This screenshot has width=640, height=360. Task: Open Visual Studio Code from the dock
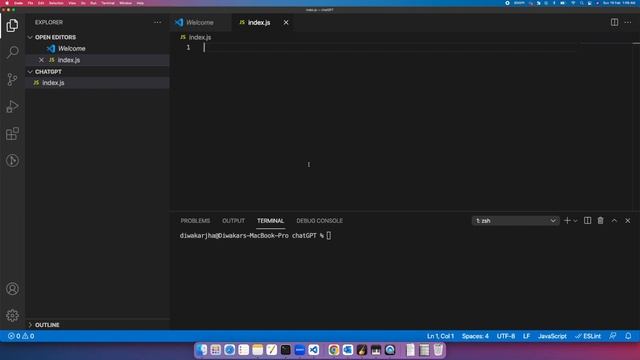coord(313,350)
